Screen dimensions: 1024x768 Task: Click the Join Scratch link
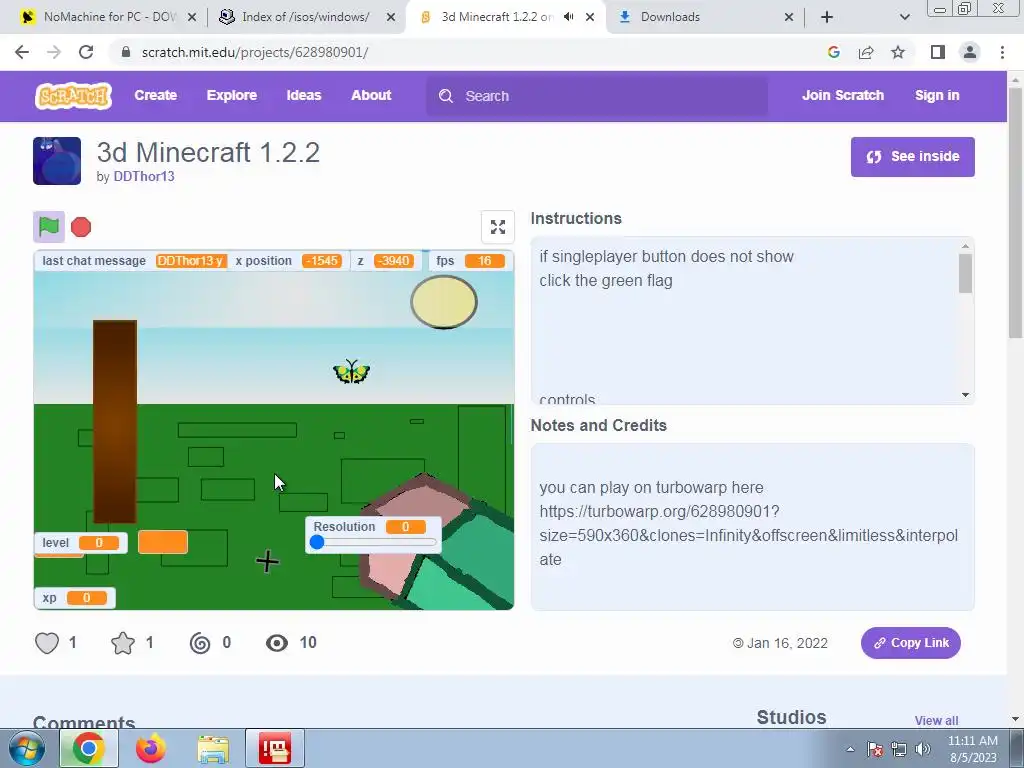pos(842,95)
